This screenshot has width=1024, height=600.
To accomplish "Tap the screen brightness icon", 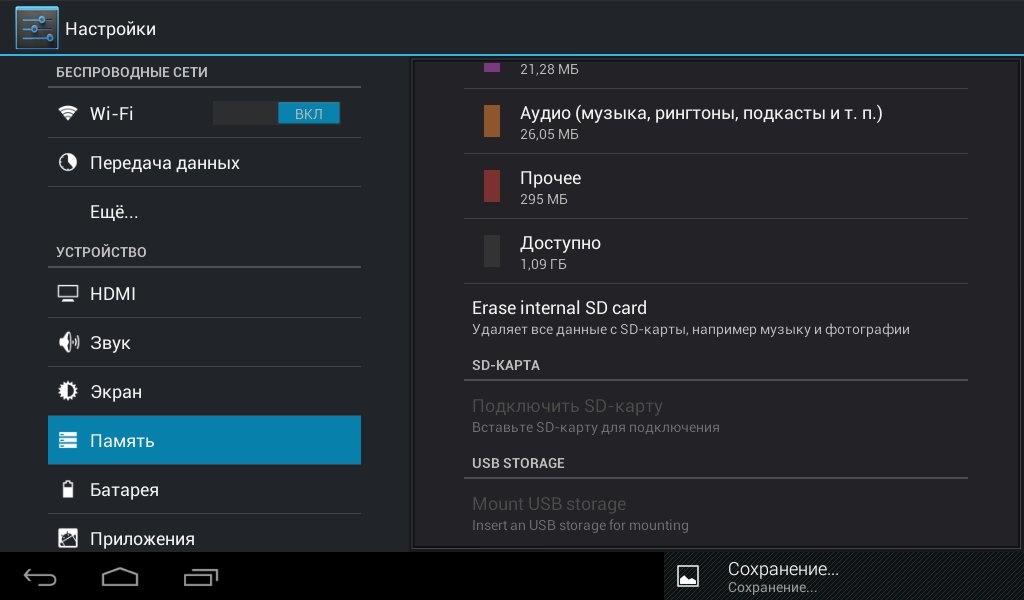I will coord(68,392).
